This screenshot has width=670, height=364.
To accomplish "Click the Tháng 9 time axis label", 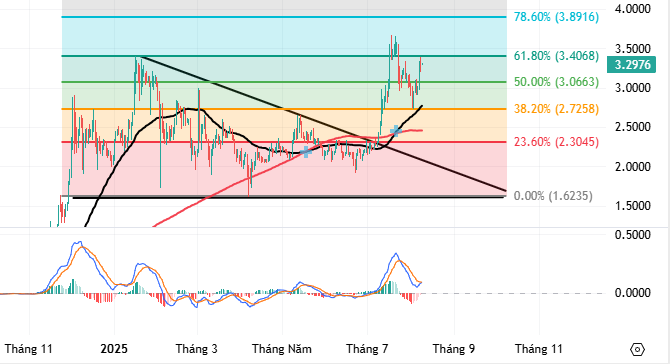I will tap(454, 349).
